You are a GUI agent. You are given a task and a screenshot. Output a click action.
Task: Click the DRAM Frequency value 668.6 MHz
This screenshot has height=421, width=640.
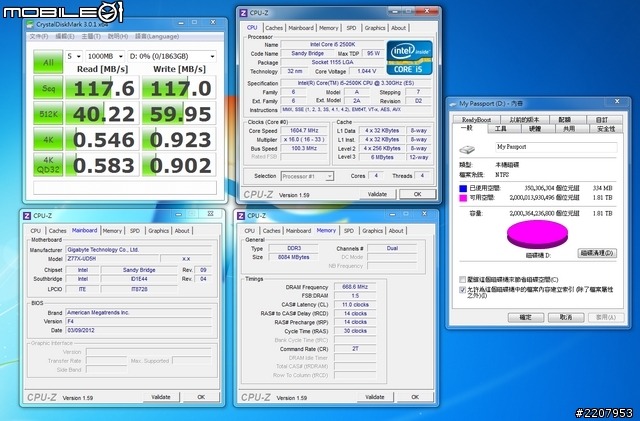click(355, 287)
